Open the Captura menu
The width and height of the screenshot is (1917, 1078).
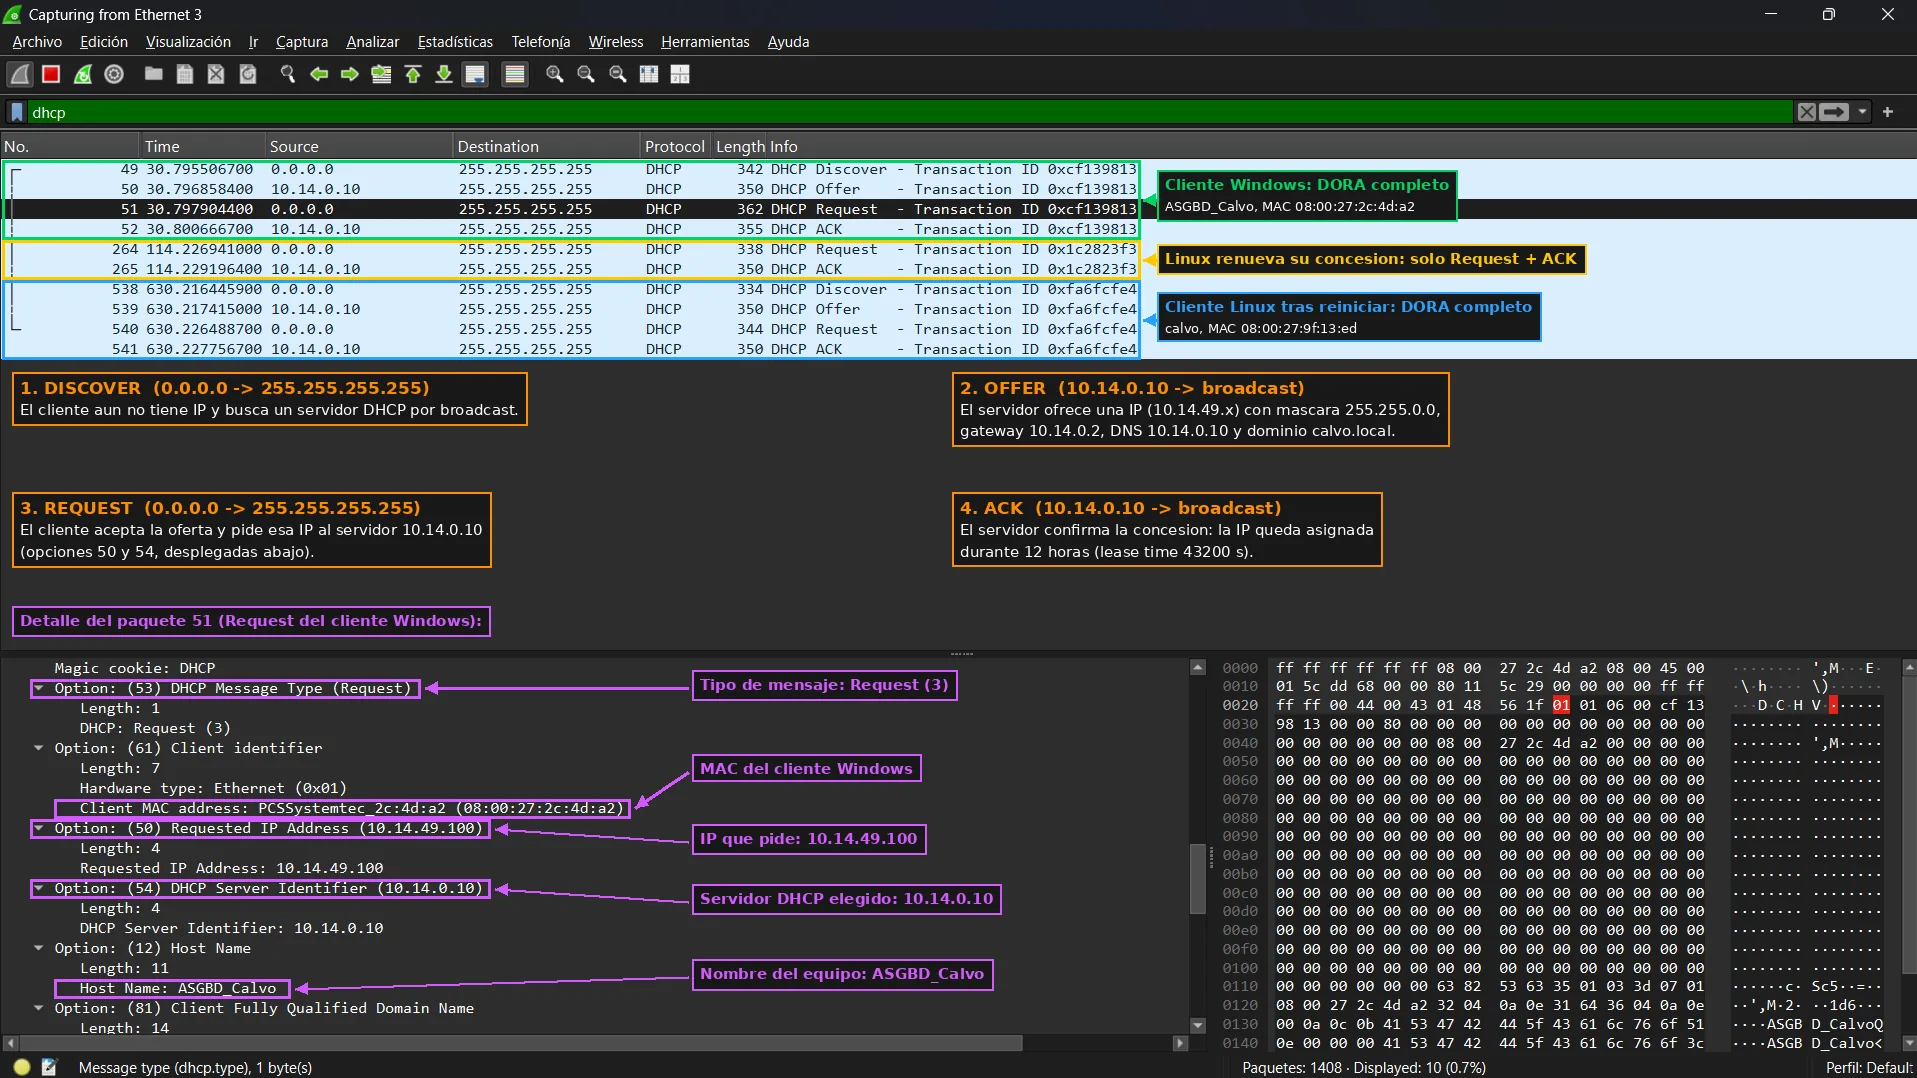tap(302, 42)
